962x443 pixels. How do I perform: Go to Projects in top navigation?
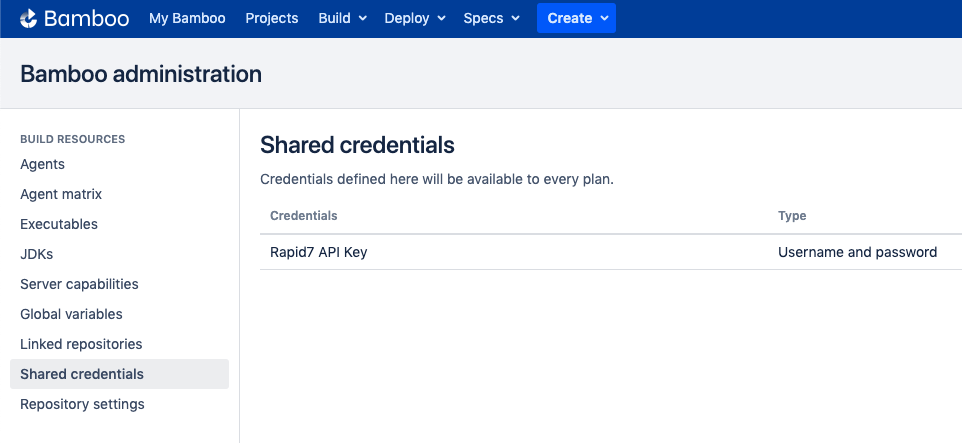coord(272,18)
